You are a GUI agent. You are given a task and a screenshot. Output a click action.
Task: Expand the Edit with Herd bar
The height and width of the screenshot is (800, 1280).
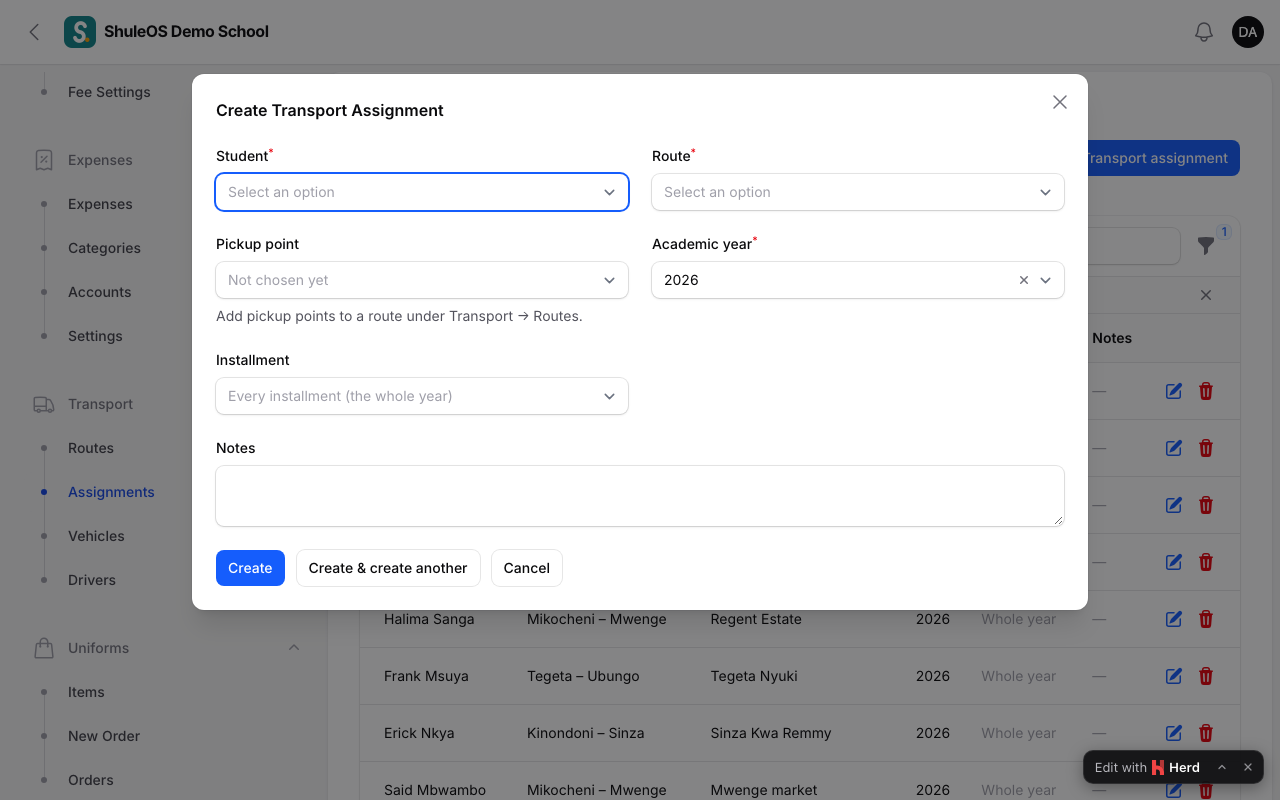(x=1222, y=767)
